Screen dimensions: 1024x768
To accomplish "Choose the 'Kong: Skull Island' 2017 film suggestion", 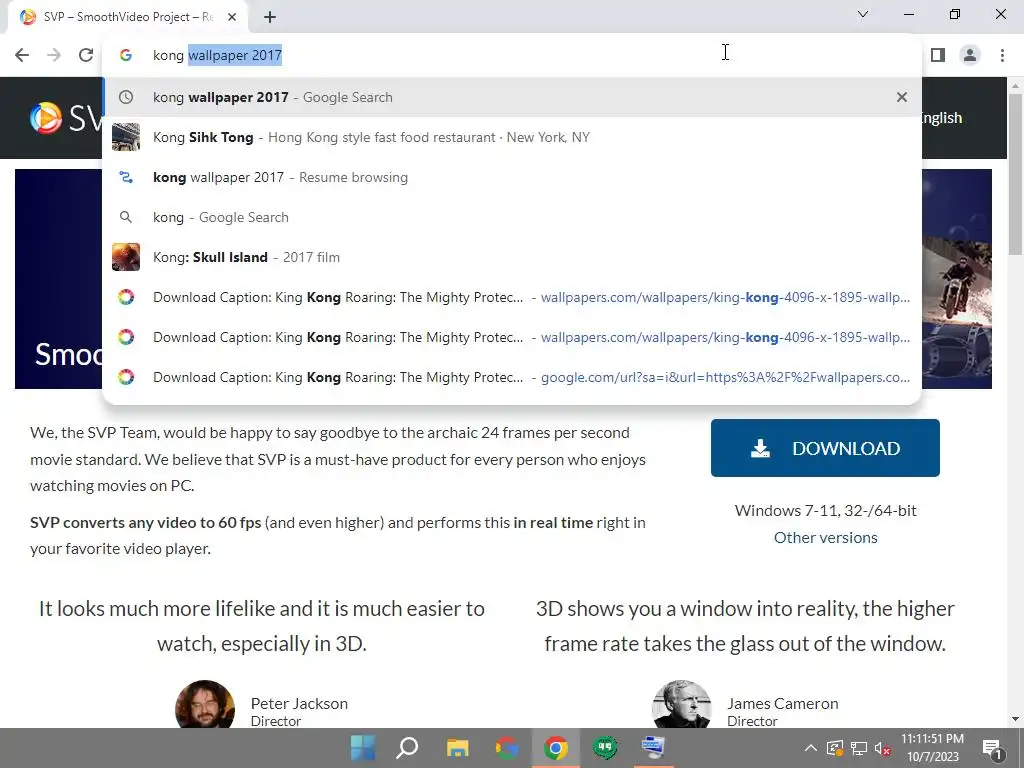I will tap(512, 257).
